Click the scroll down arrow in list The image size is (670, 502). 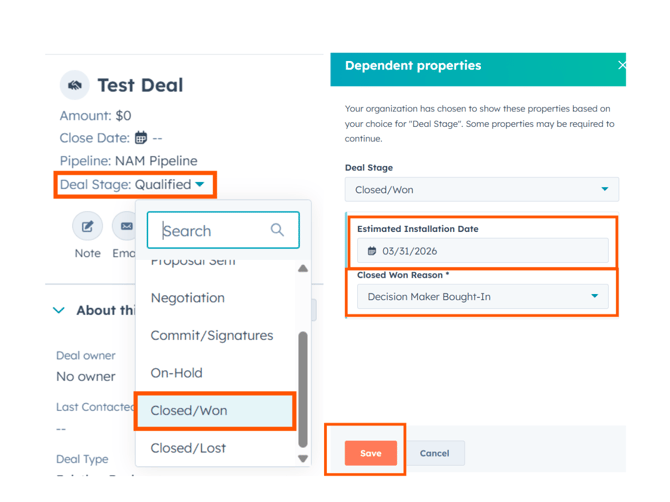pyautogui.click(x=303, y=458)
